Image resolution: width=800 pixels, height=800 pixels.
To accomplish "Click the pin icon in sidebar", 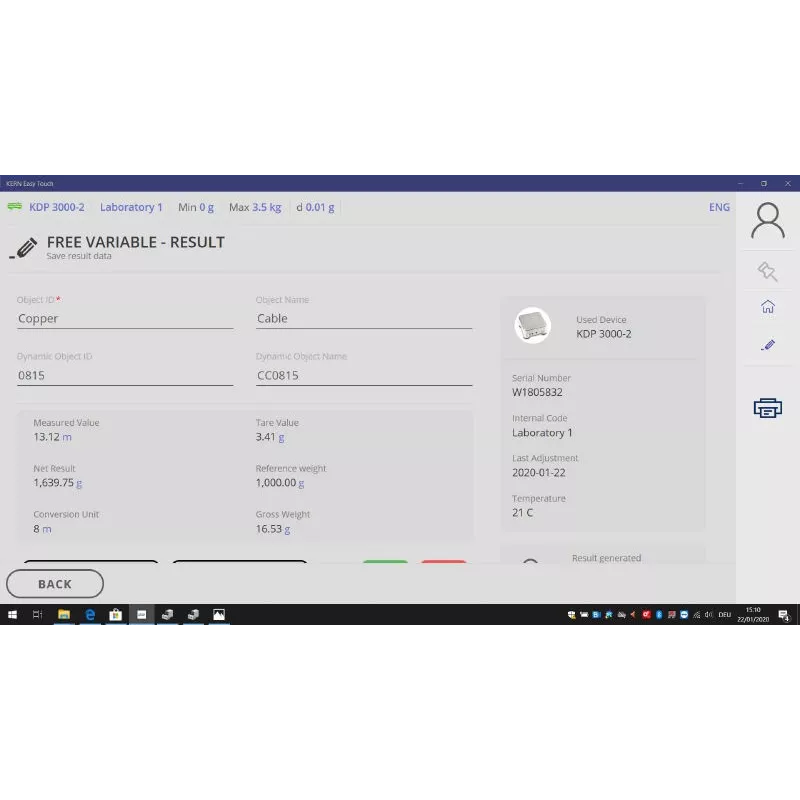I will click(767, 270).
